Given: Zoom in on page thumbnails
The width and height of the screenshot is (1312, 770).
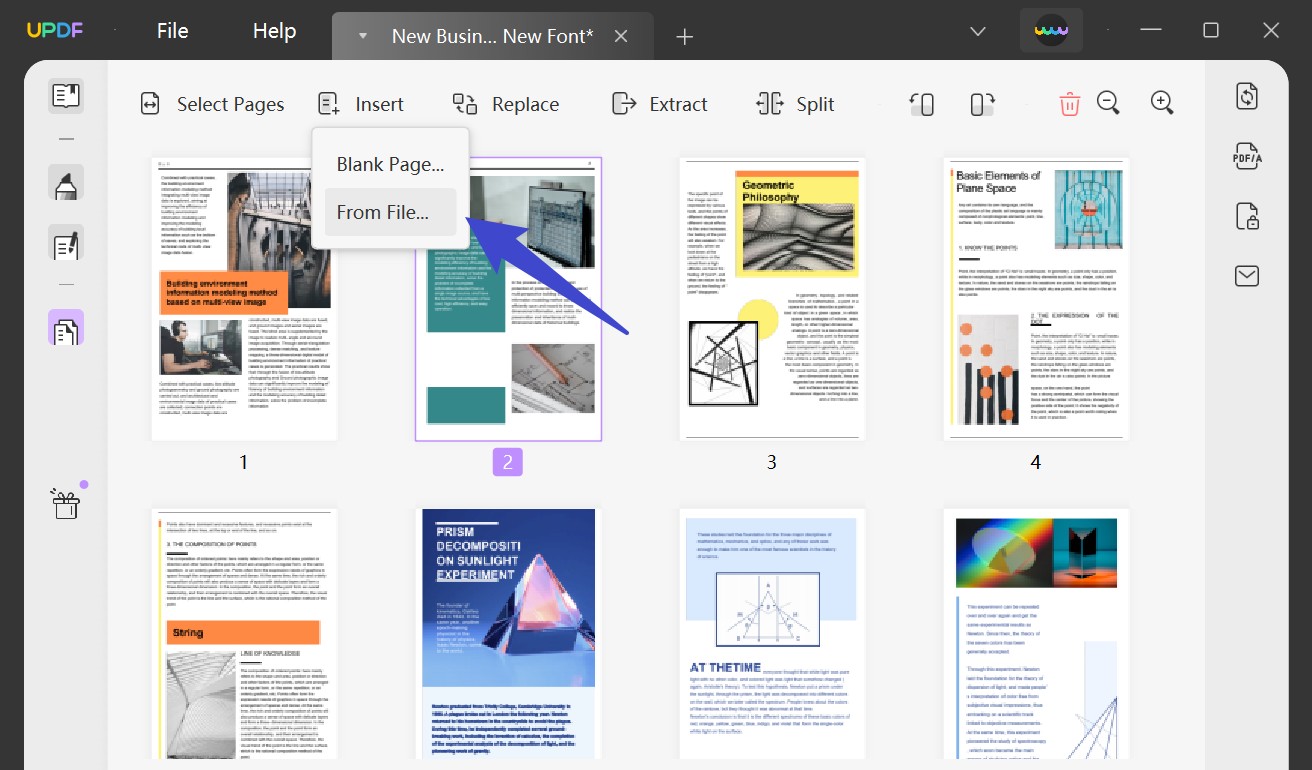Looking at the screenshot, I should [x=1161, y=103].
